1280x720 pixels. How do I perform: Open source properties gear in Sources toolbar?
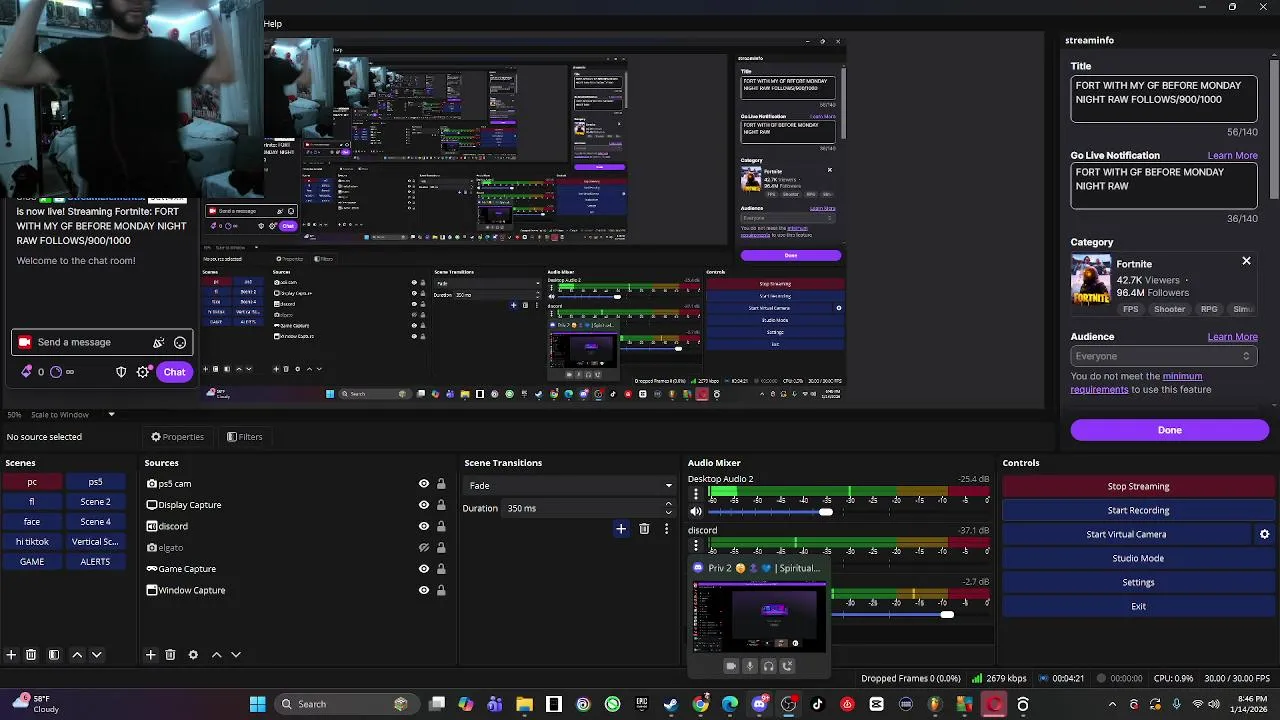[193, 655]
